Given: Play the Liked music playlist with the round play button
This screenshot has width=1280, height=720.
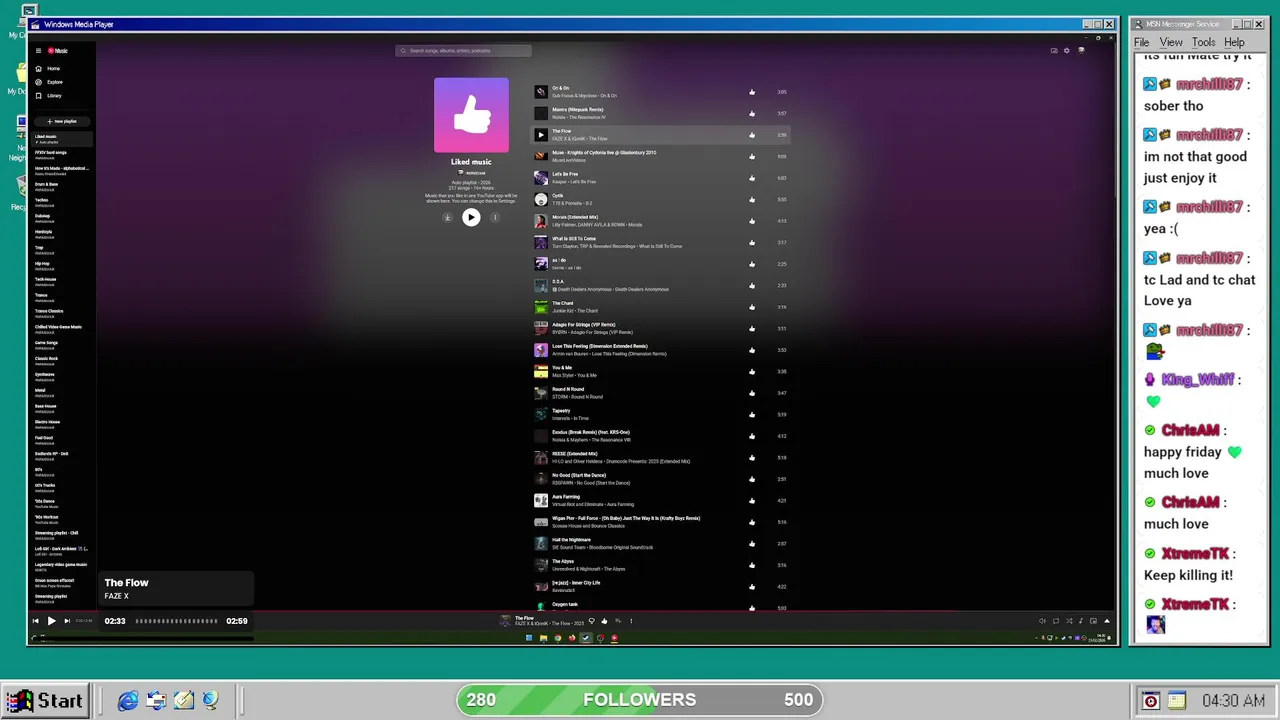Looking at the screenshot, I should pos(471,217).
